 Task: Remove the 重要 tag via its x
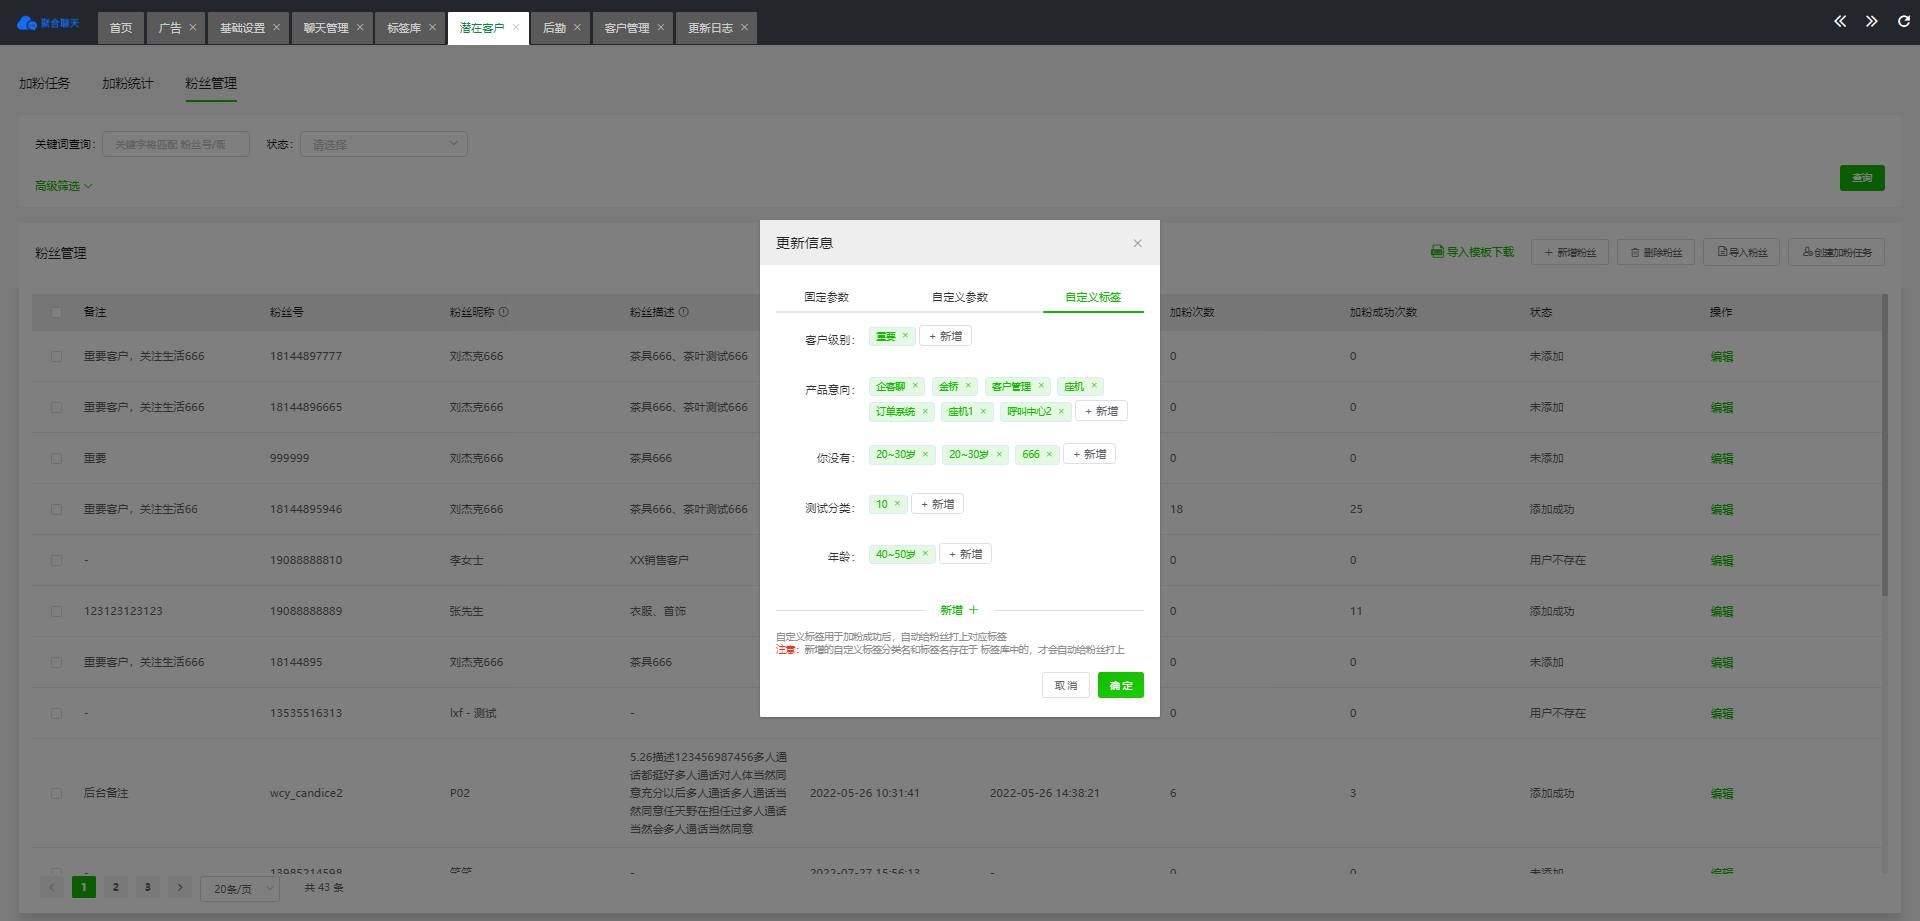905,336
